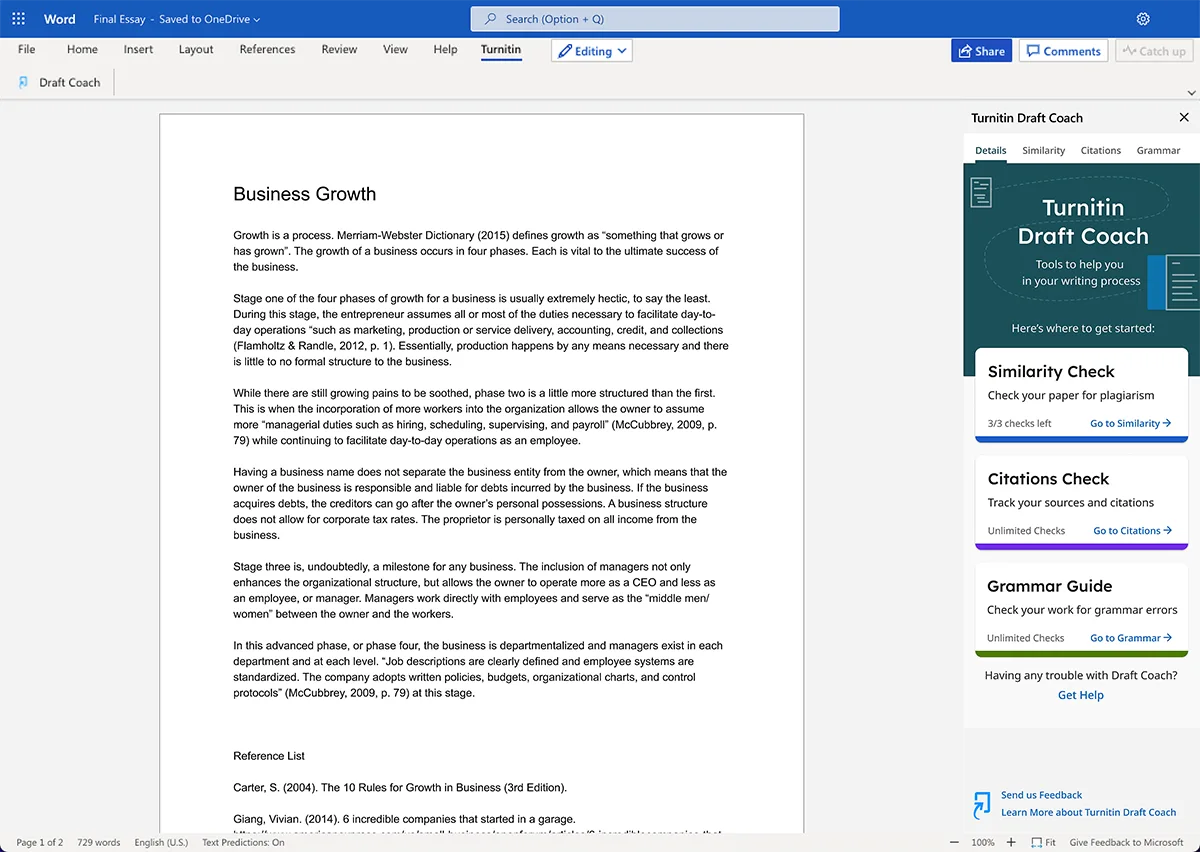Click the Get Help link

(1080, 695)
